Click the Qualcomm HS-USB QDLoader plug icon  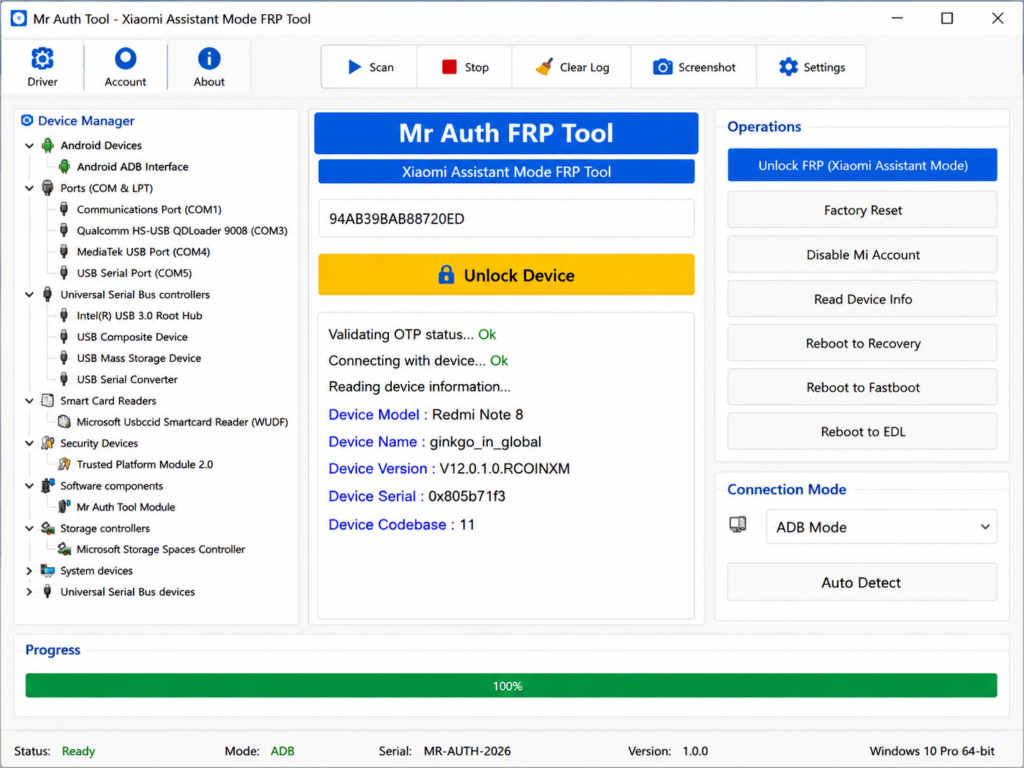click(x=63, y=230)
